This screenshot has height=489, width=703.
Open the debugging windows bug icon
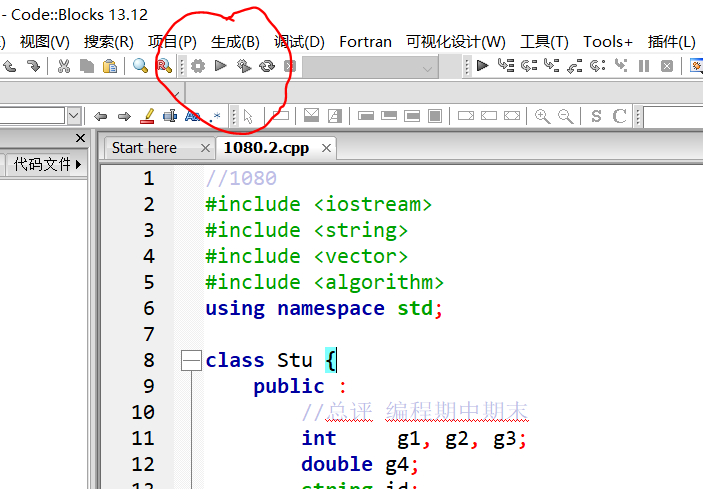pos(696,66)
